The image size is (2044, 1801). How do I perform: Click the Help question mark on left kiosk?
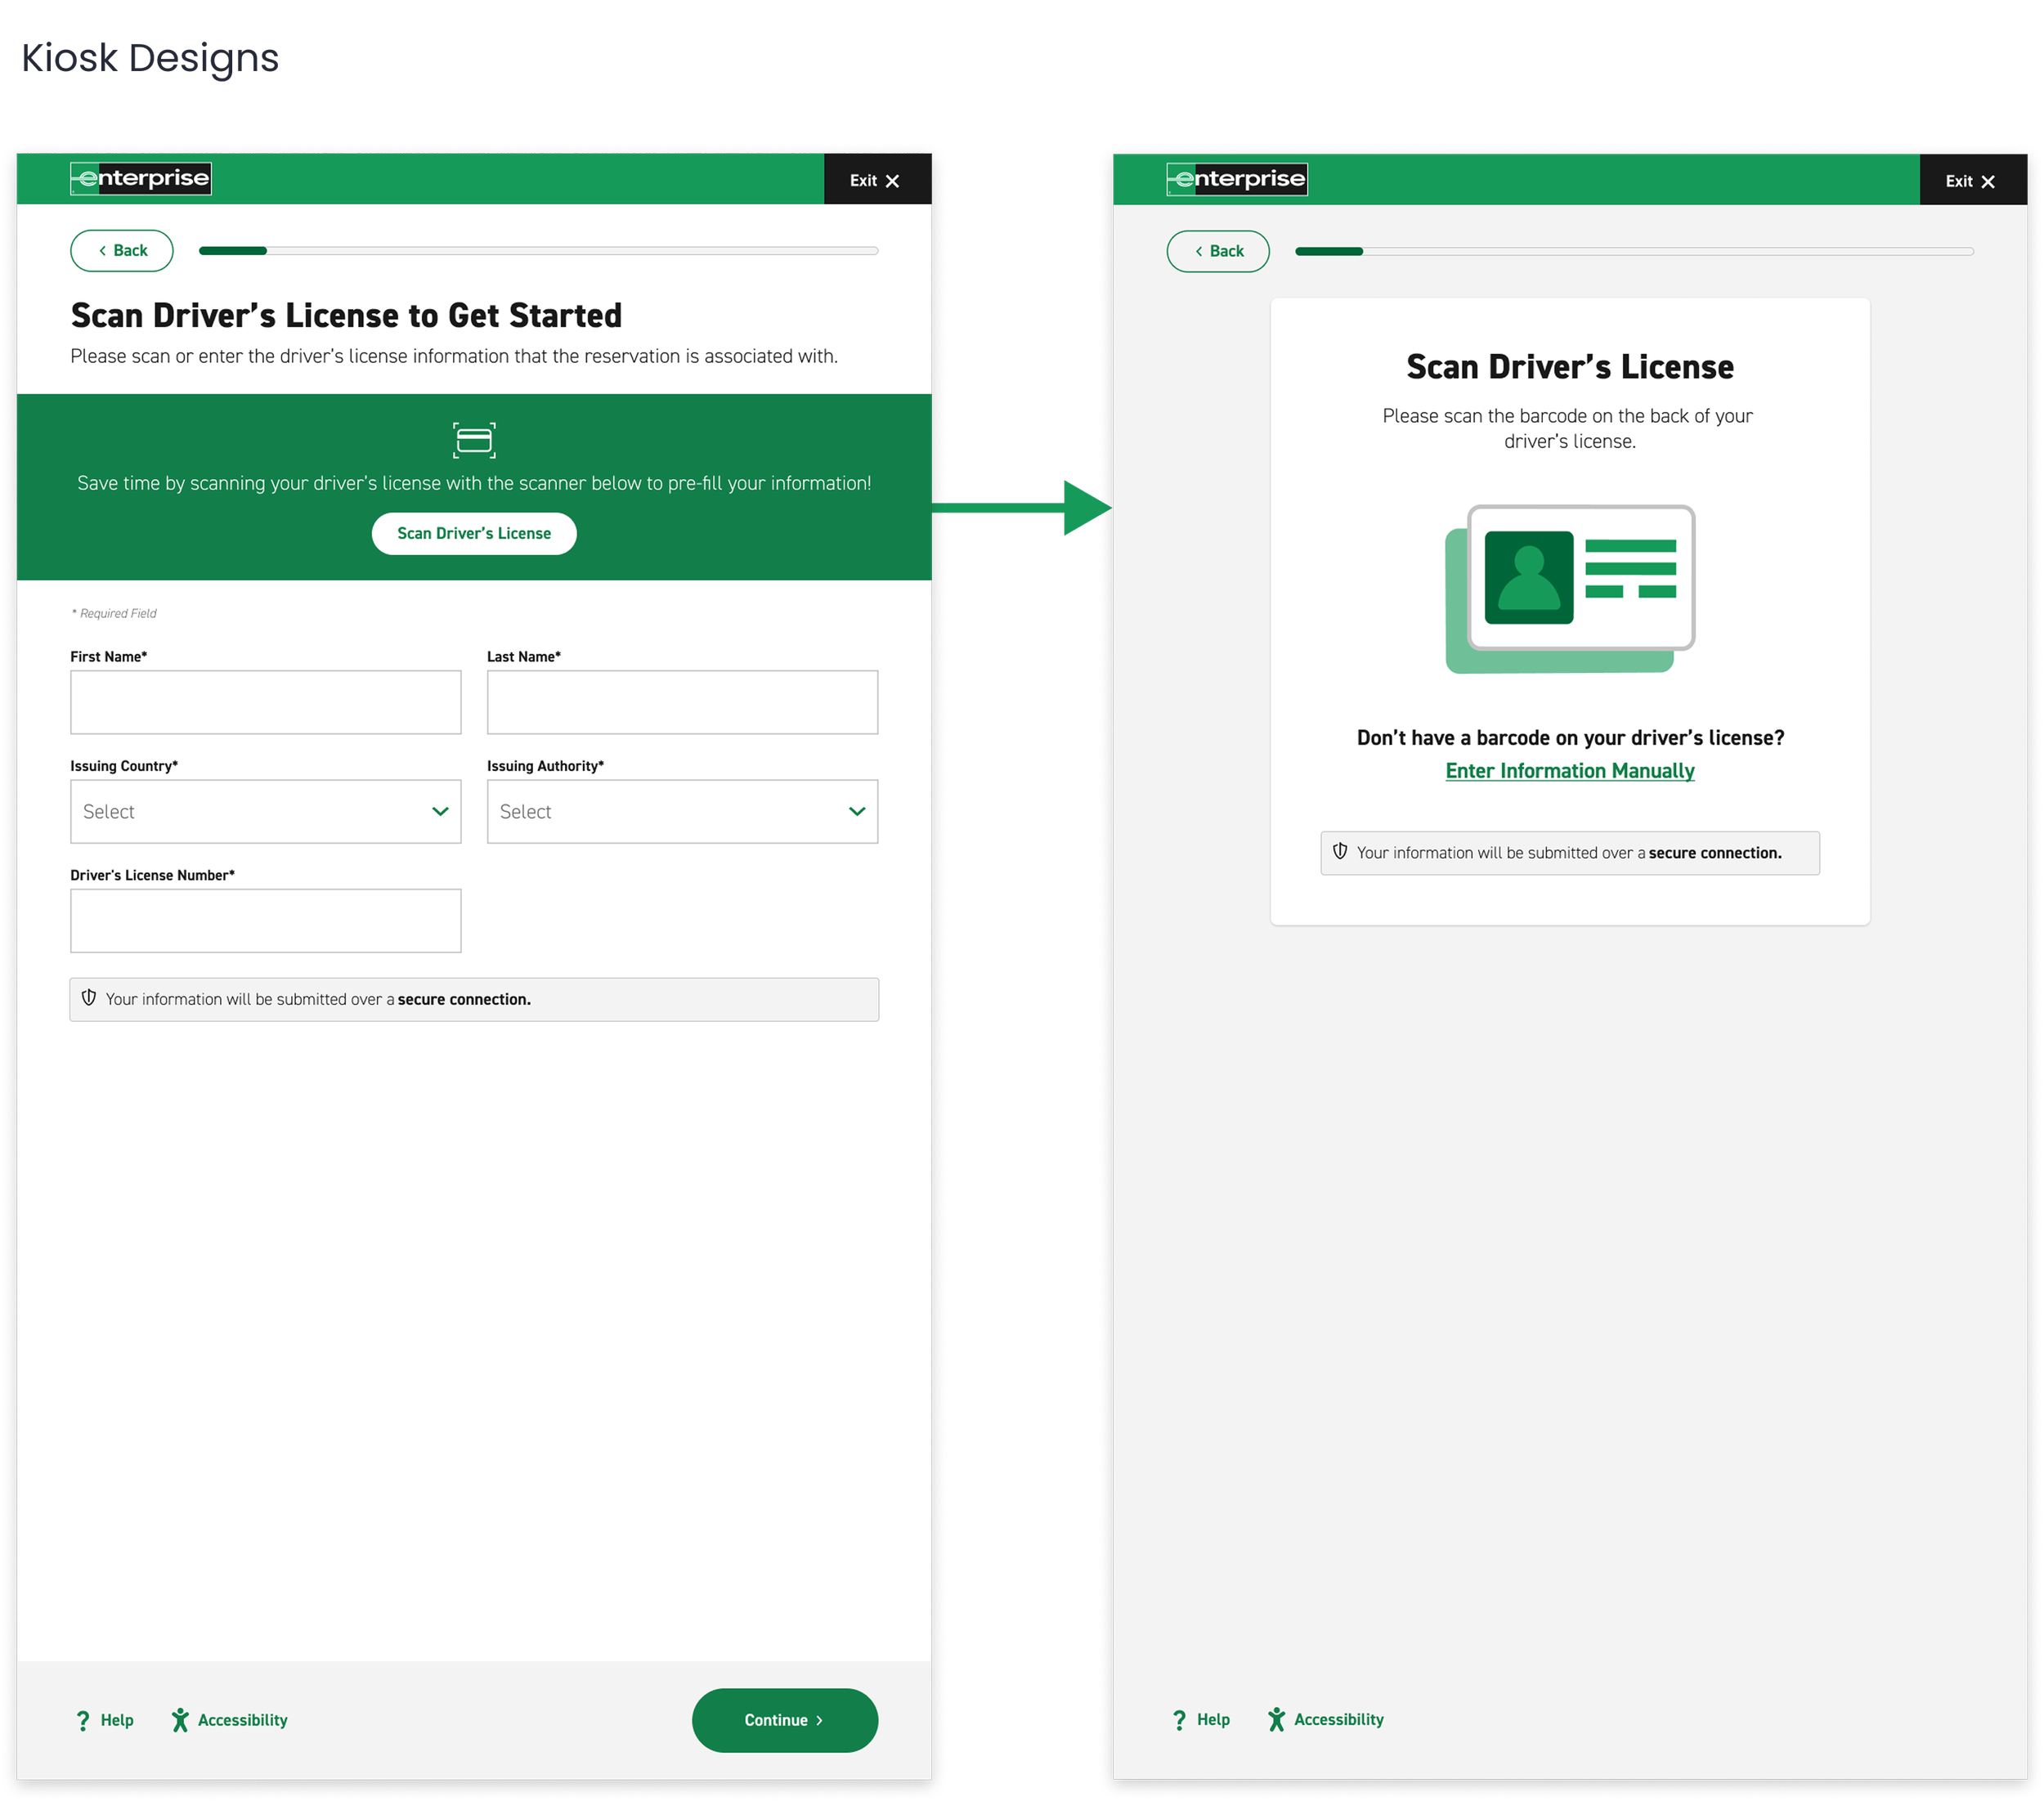[83, 1720]
